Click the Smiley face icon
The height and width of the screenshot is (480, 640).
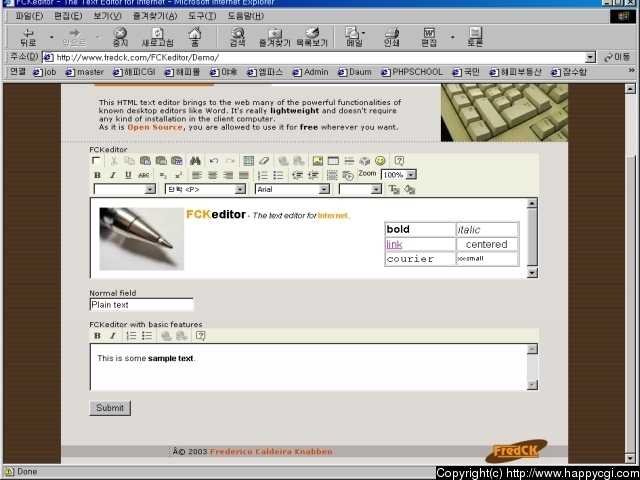point(380,161)
